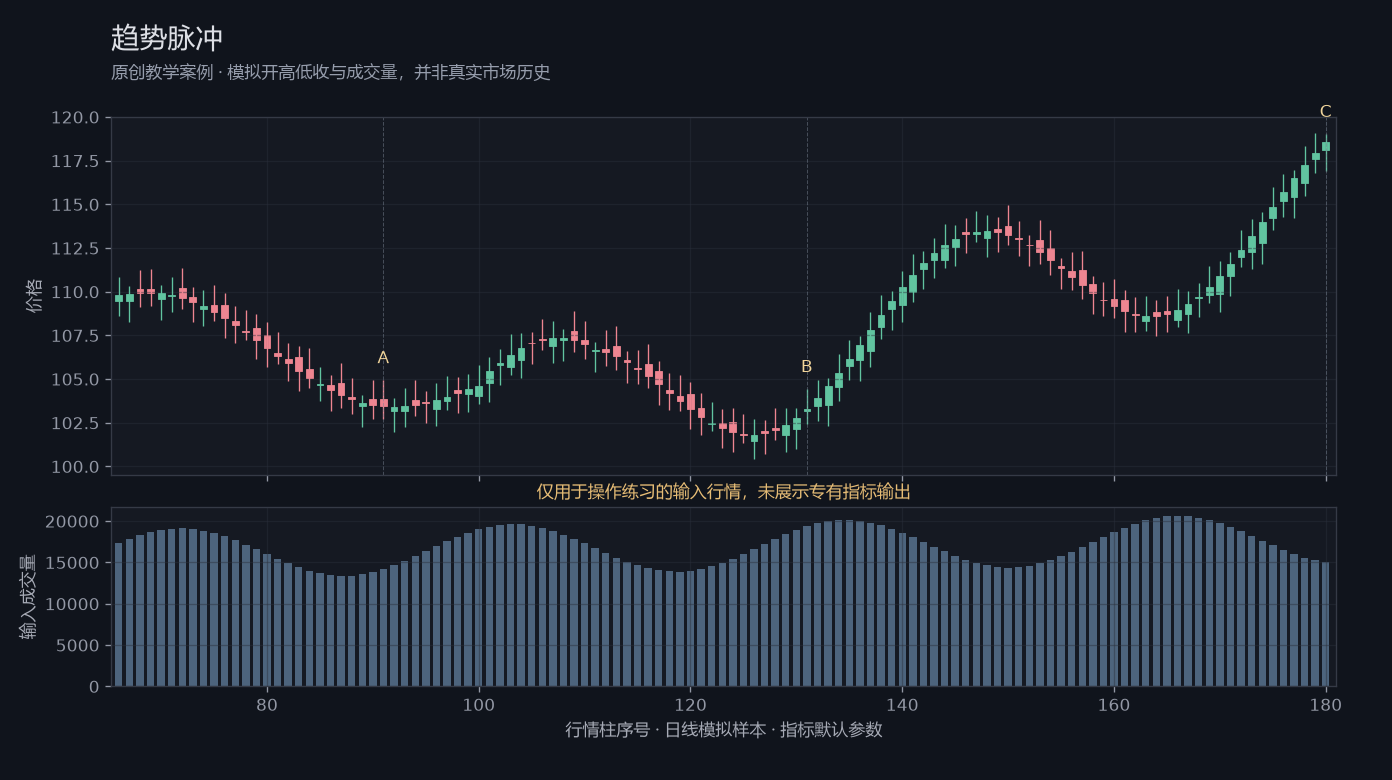Click the volume bar at index 100

[x=479, y=607]
